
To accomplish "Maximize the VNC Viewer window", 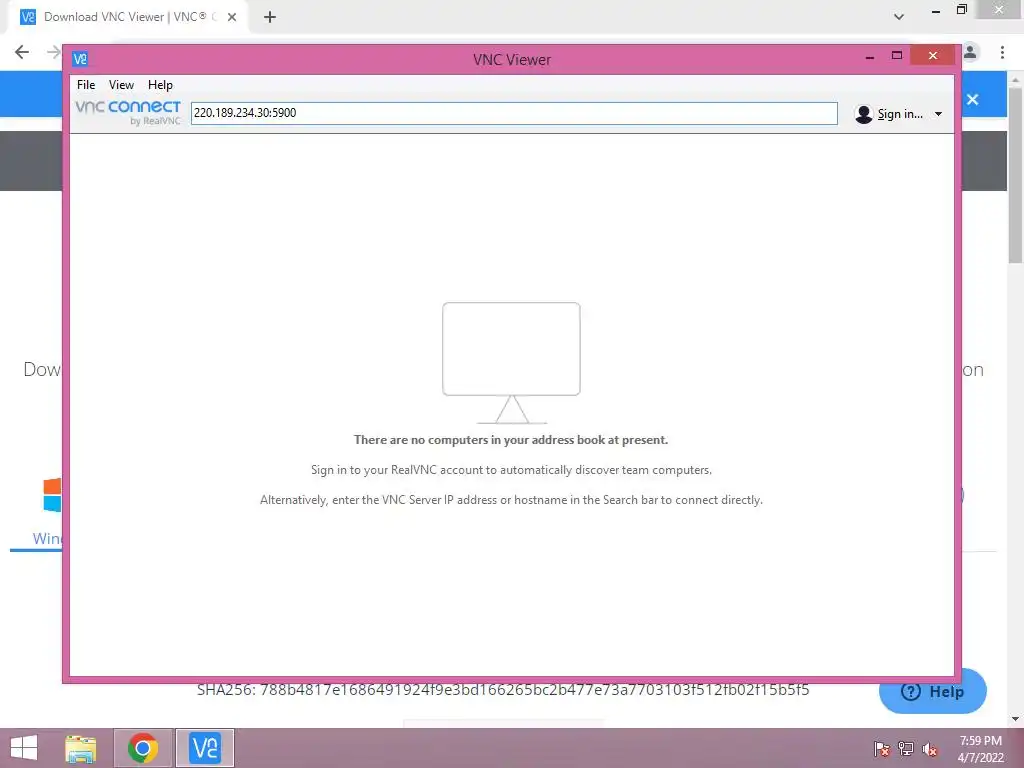I will pos(897,56).
